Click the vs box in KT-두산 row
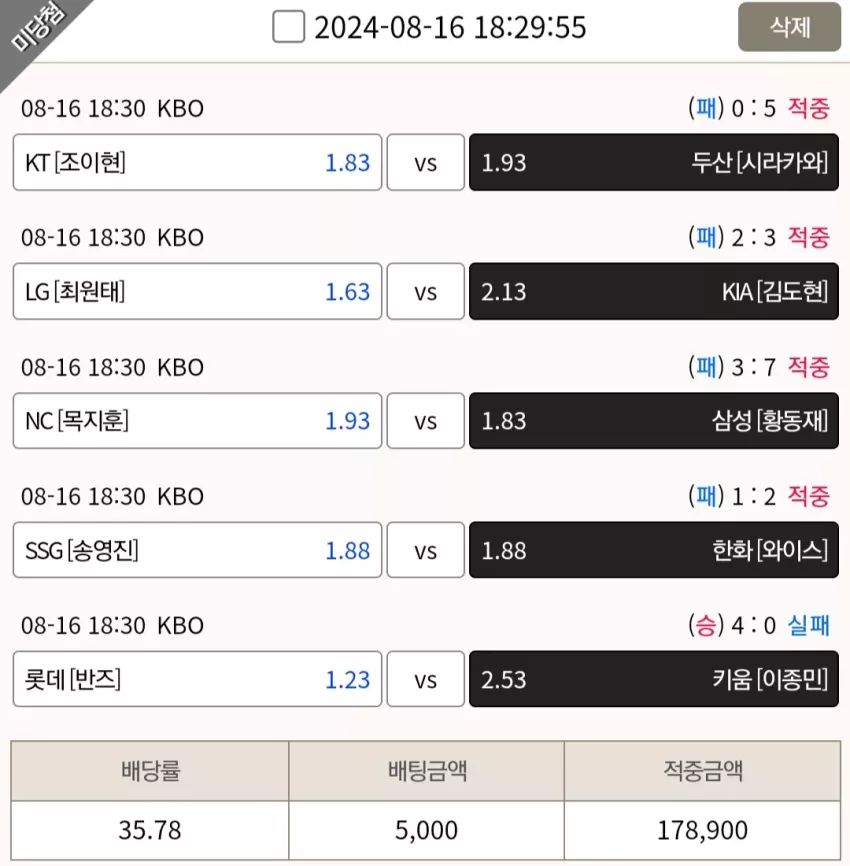 [425, 162]
